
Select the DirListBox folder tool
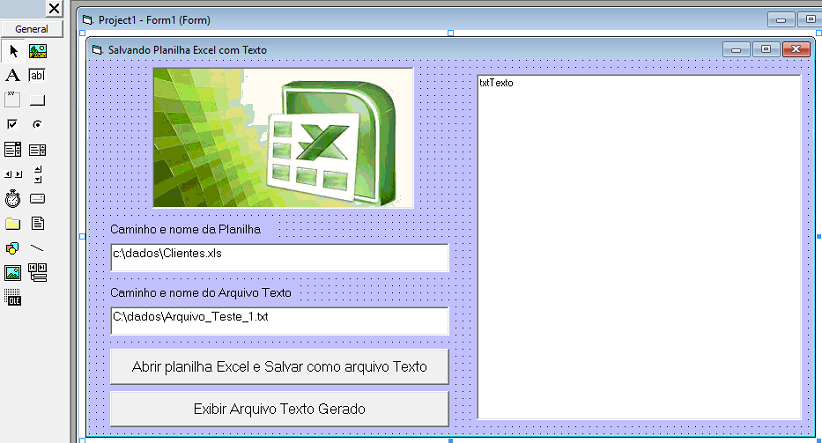click(x=13, y=224)
